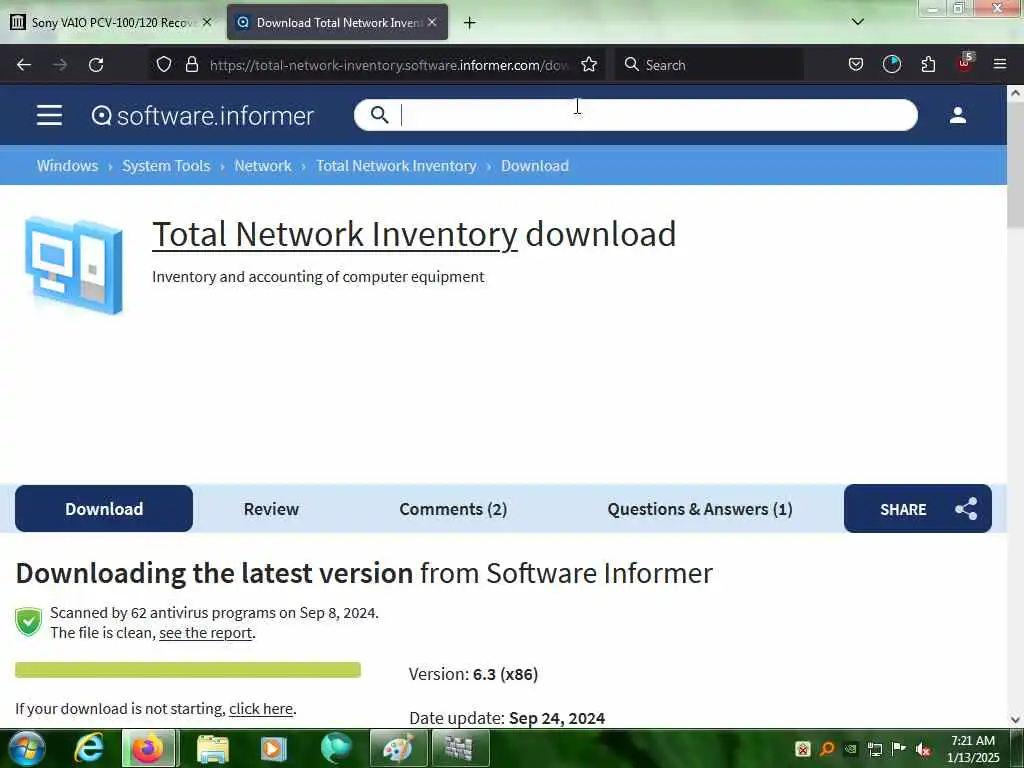1024x768 pixels.
Task: Click the Version: 6.3 (x86) text
Action: pyautogui.click(x=473, y=674)
